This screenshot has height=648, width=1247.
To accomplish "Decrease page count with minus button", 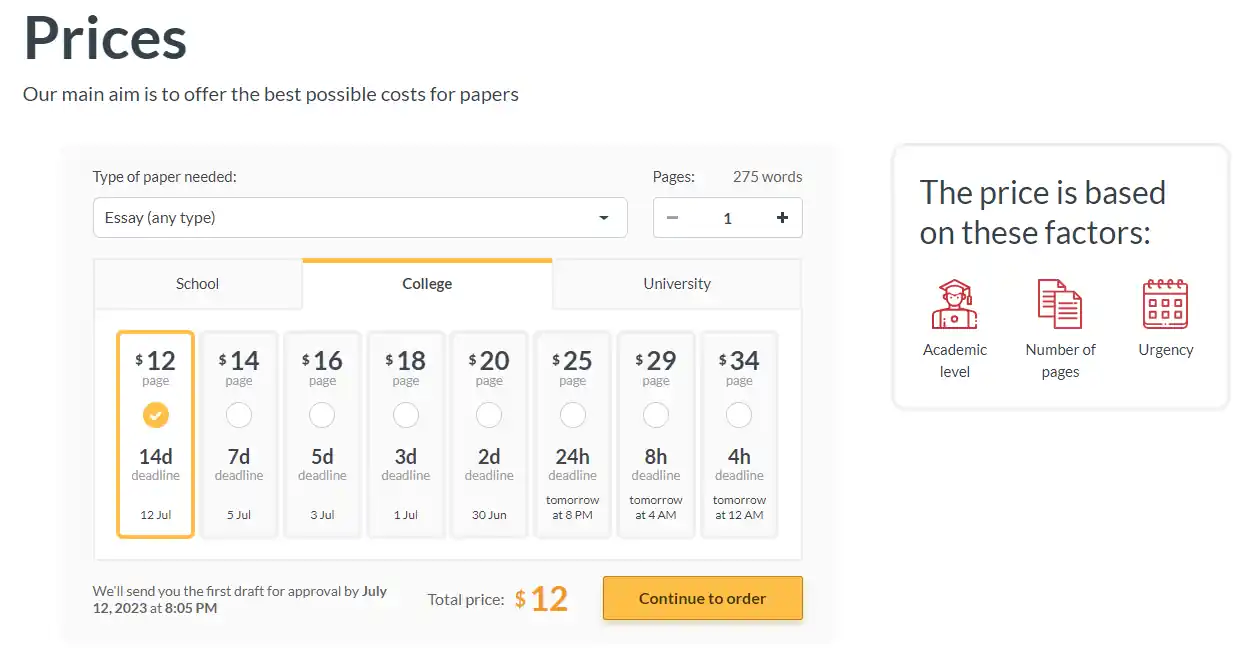I will [x=673, y=218].
